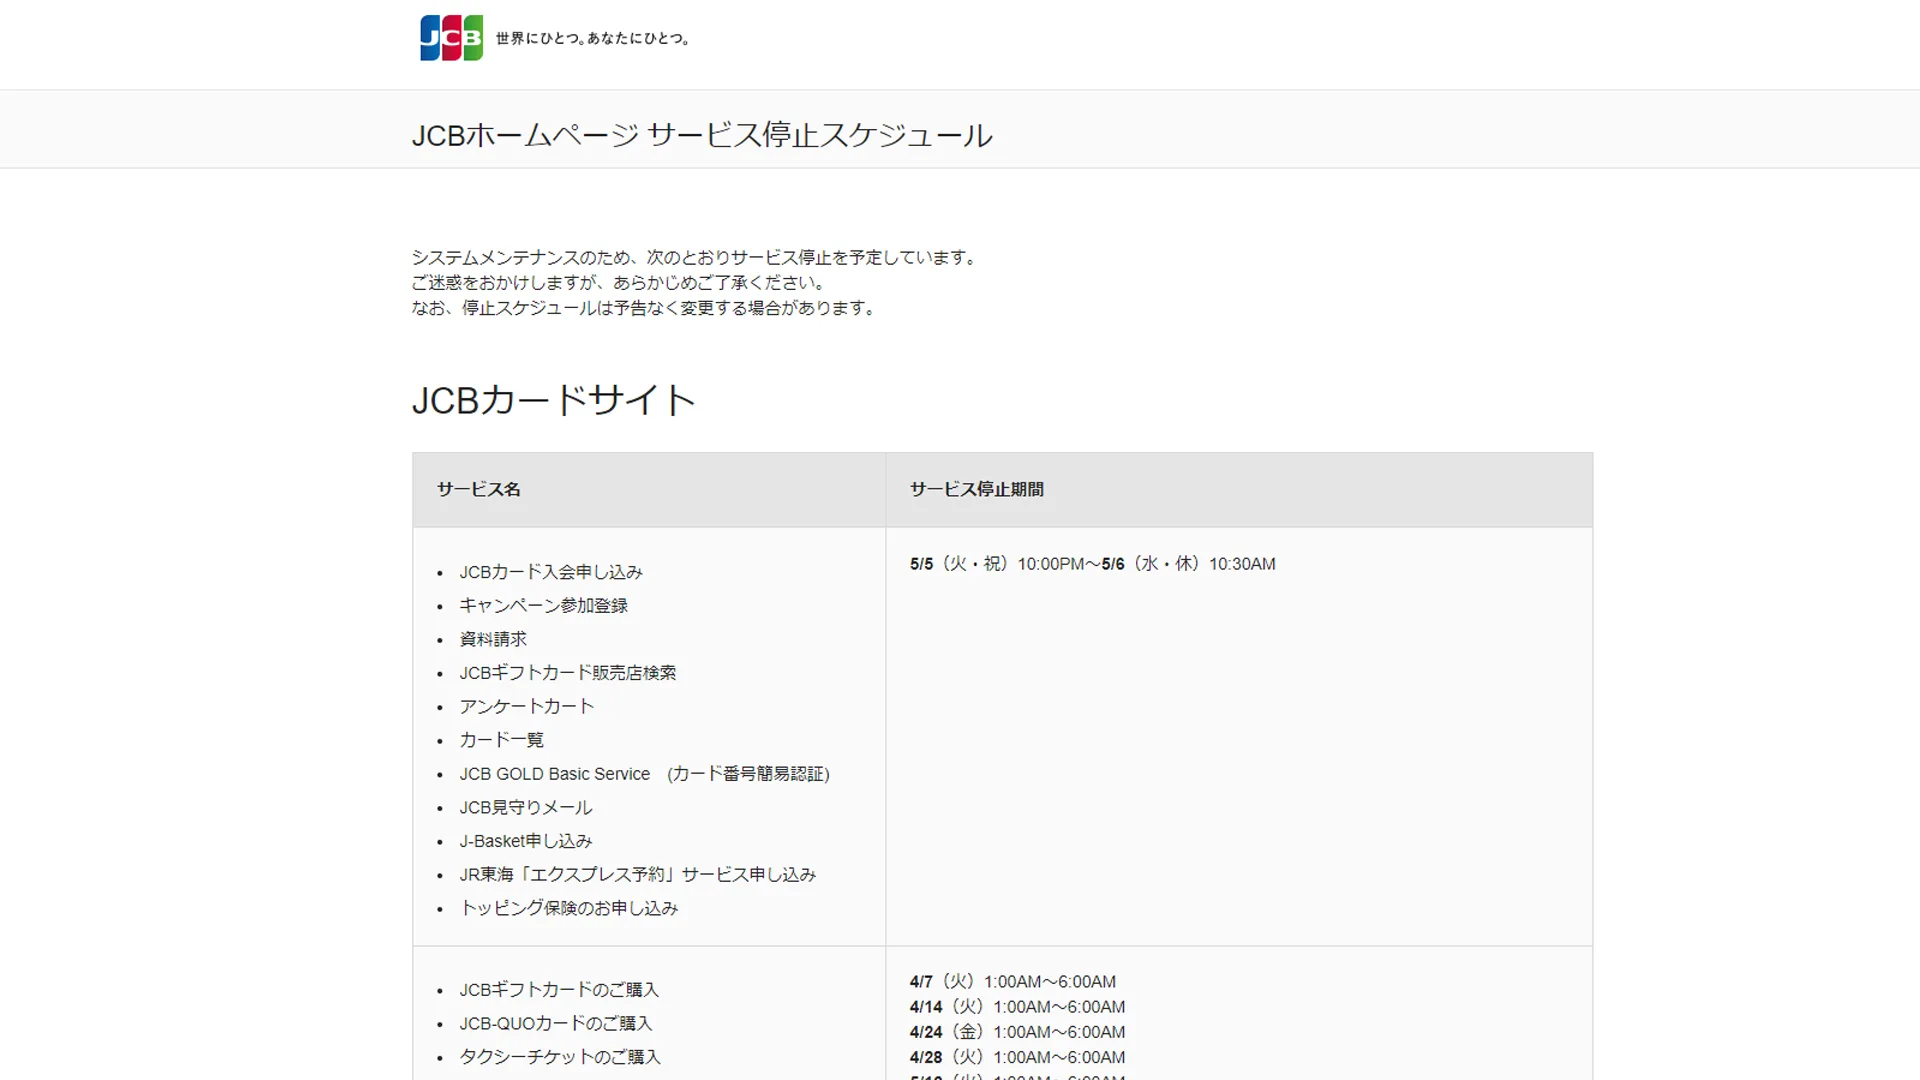1920x1080 pixels.
Task: Click the JR東海「エクスプレス予約」サービス申し込み item
Action: point(638,874)
